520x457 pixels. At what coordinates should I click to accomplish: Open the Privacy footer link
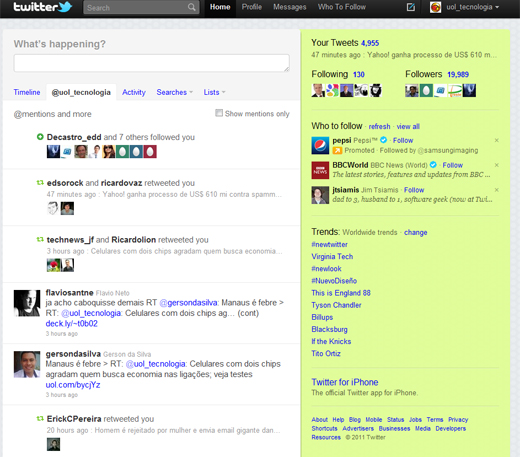458,419
